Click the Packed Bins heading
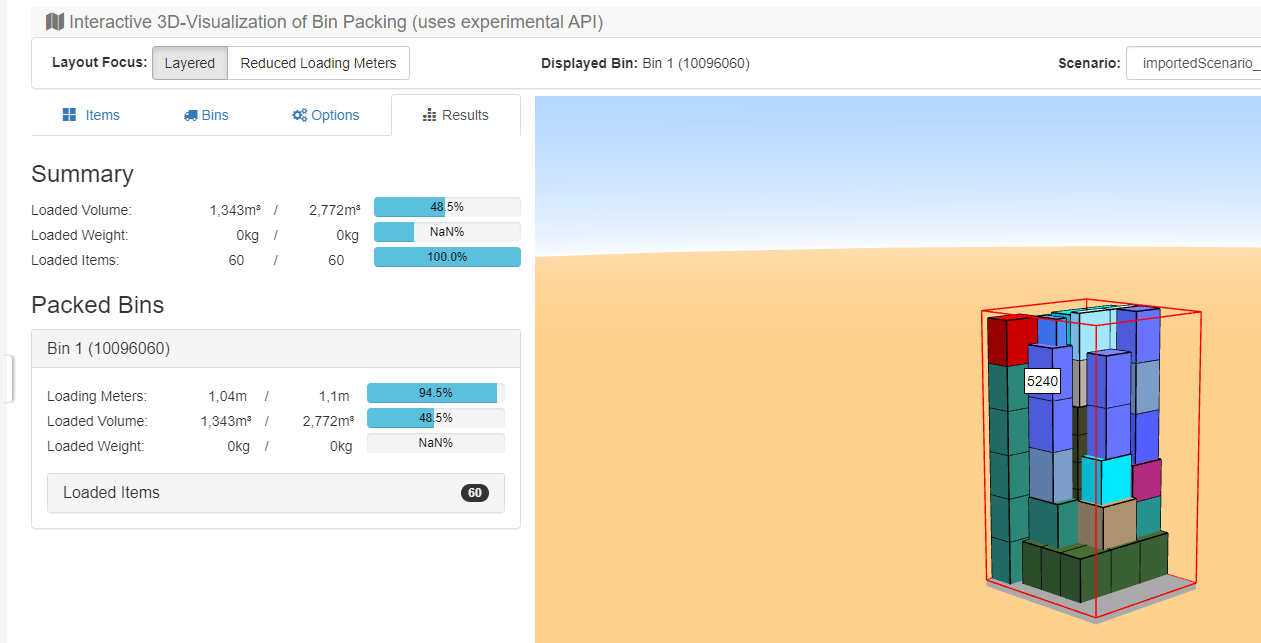The height and width of the screenshot is (643, 1261). click(x=97, y=305)
